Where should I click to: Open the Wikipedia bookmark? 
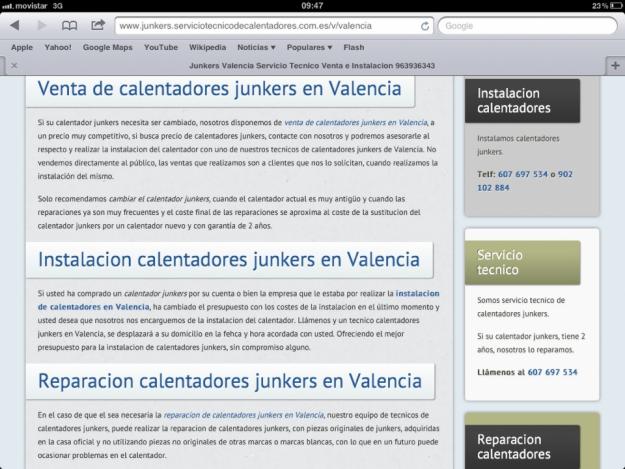pos(207,47)
